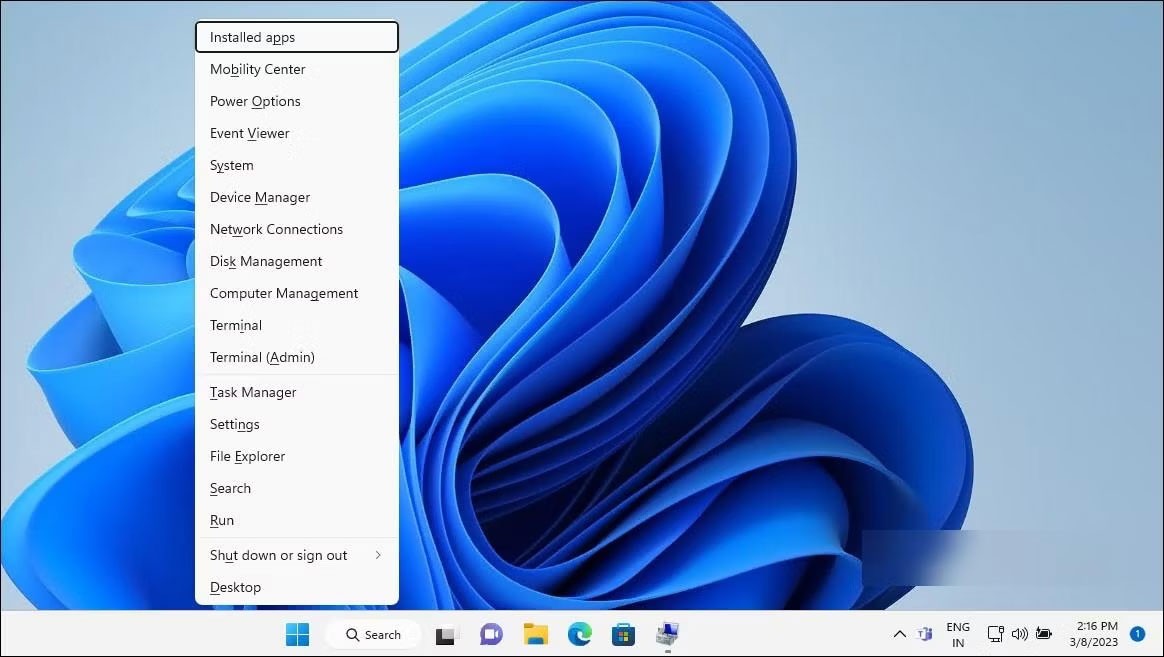Select Installed apps from the menu

[x=297, y=37]
